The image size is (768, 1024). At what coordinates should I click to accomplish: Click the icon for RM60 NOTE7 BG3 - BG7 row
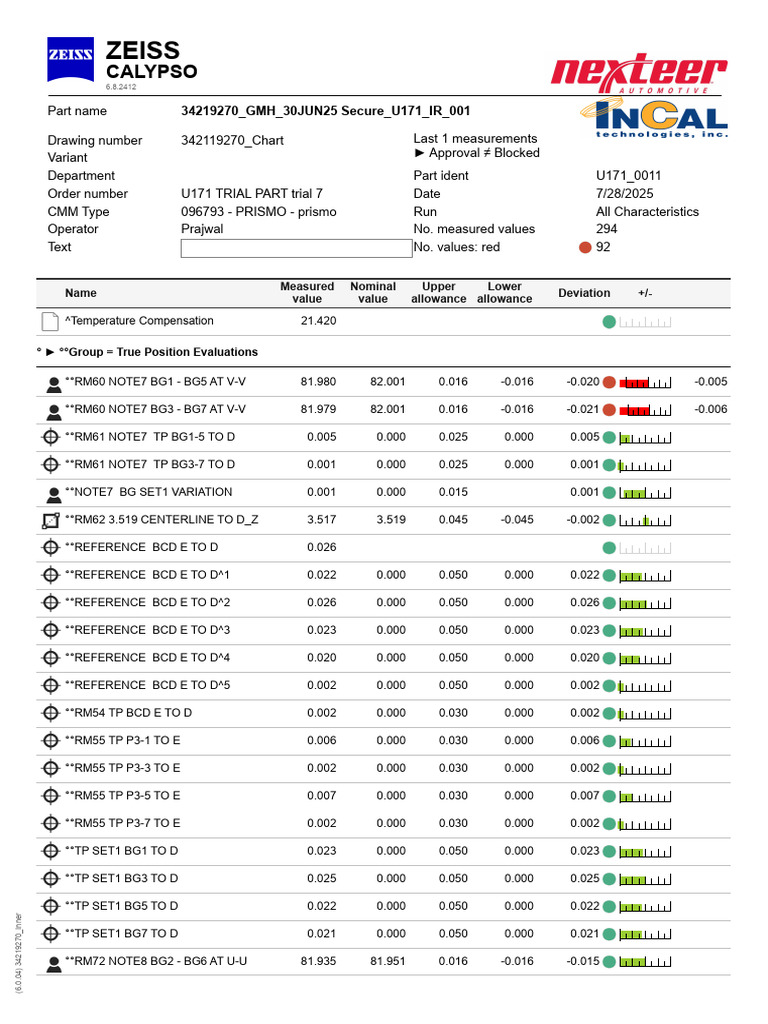click(x=54, y=413)
